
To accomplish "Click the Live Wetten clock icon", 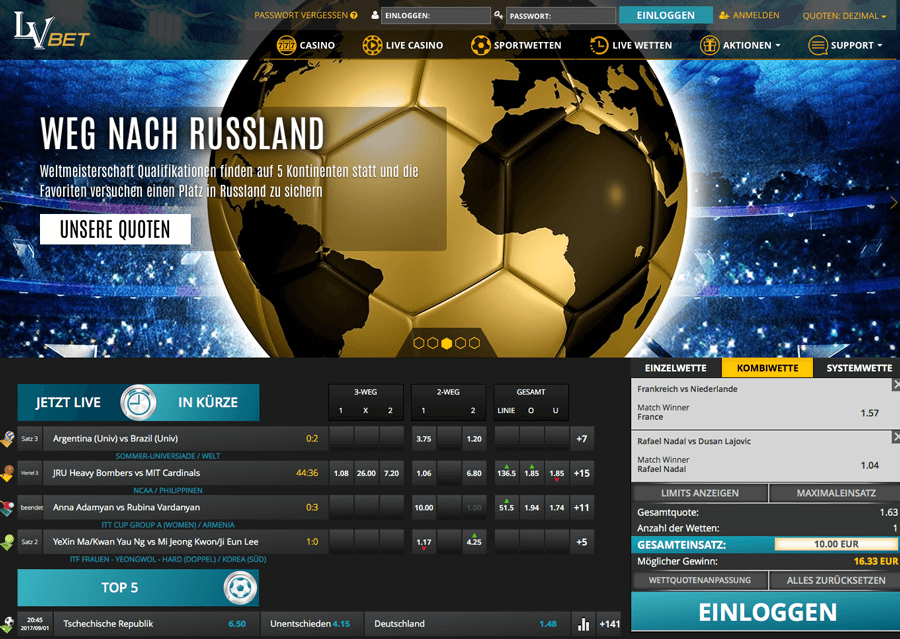I will click(599, 45).
